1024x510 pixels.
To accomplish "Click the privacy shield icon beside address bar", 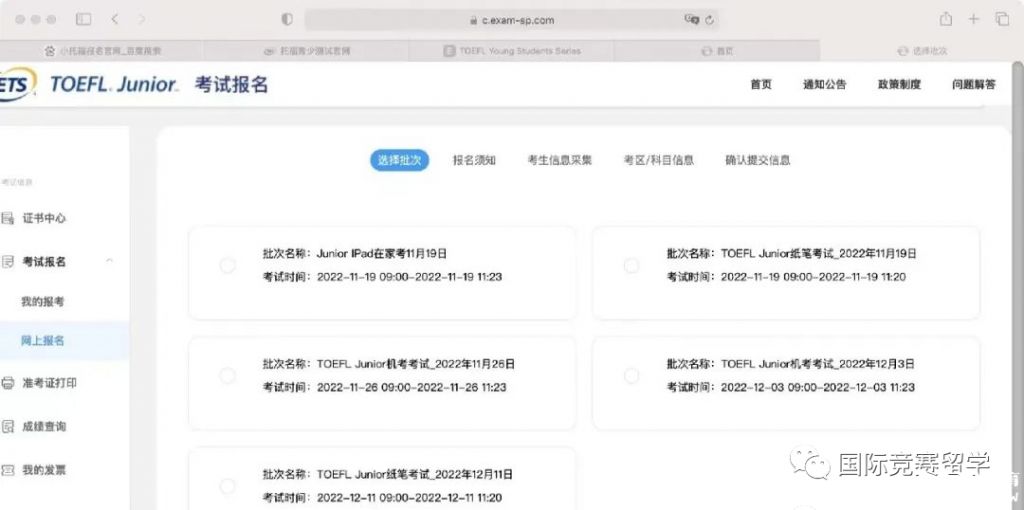I will click(x=287, y=20).
